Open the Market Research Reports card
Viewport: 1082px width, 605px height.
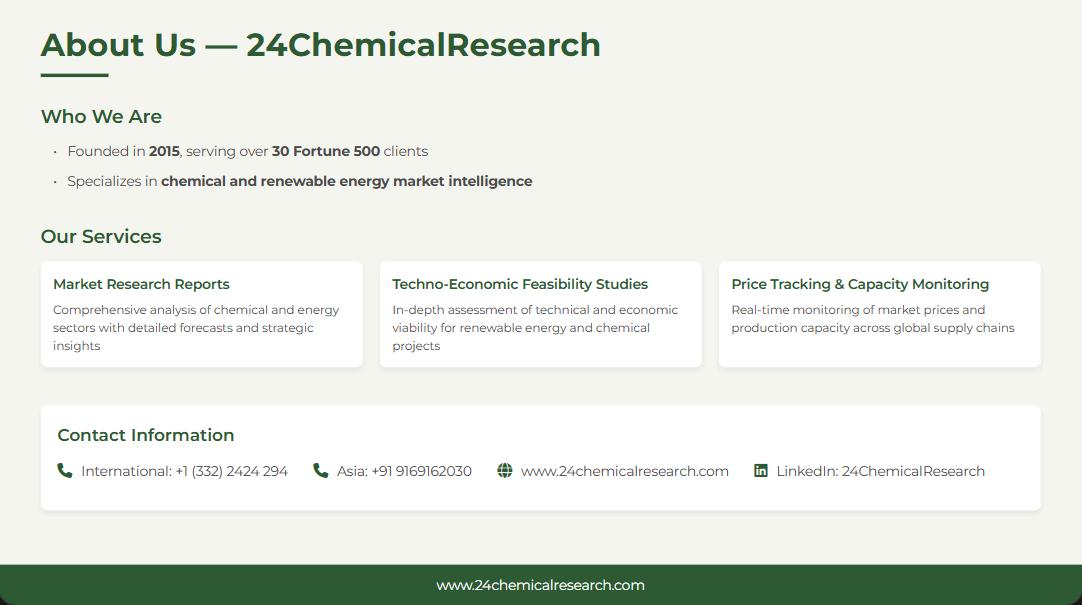(201, 314)
